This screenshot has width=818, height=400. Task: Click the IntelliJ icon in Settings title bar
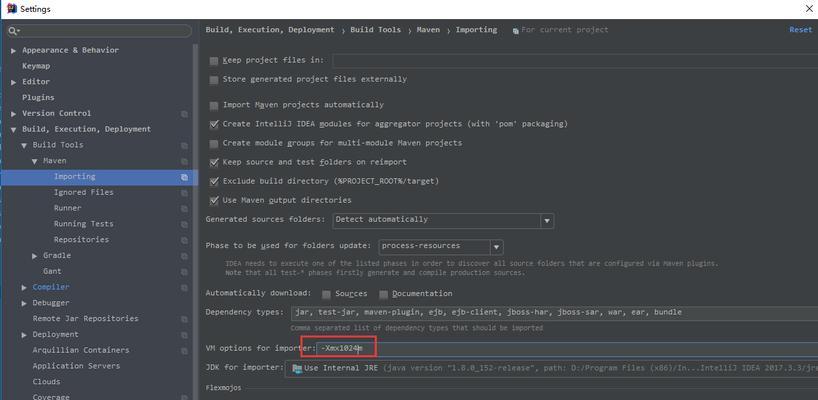click(x=11, y=8)
